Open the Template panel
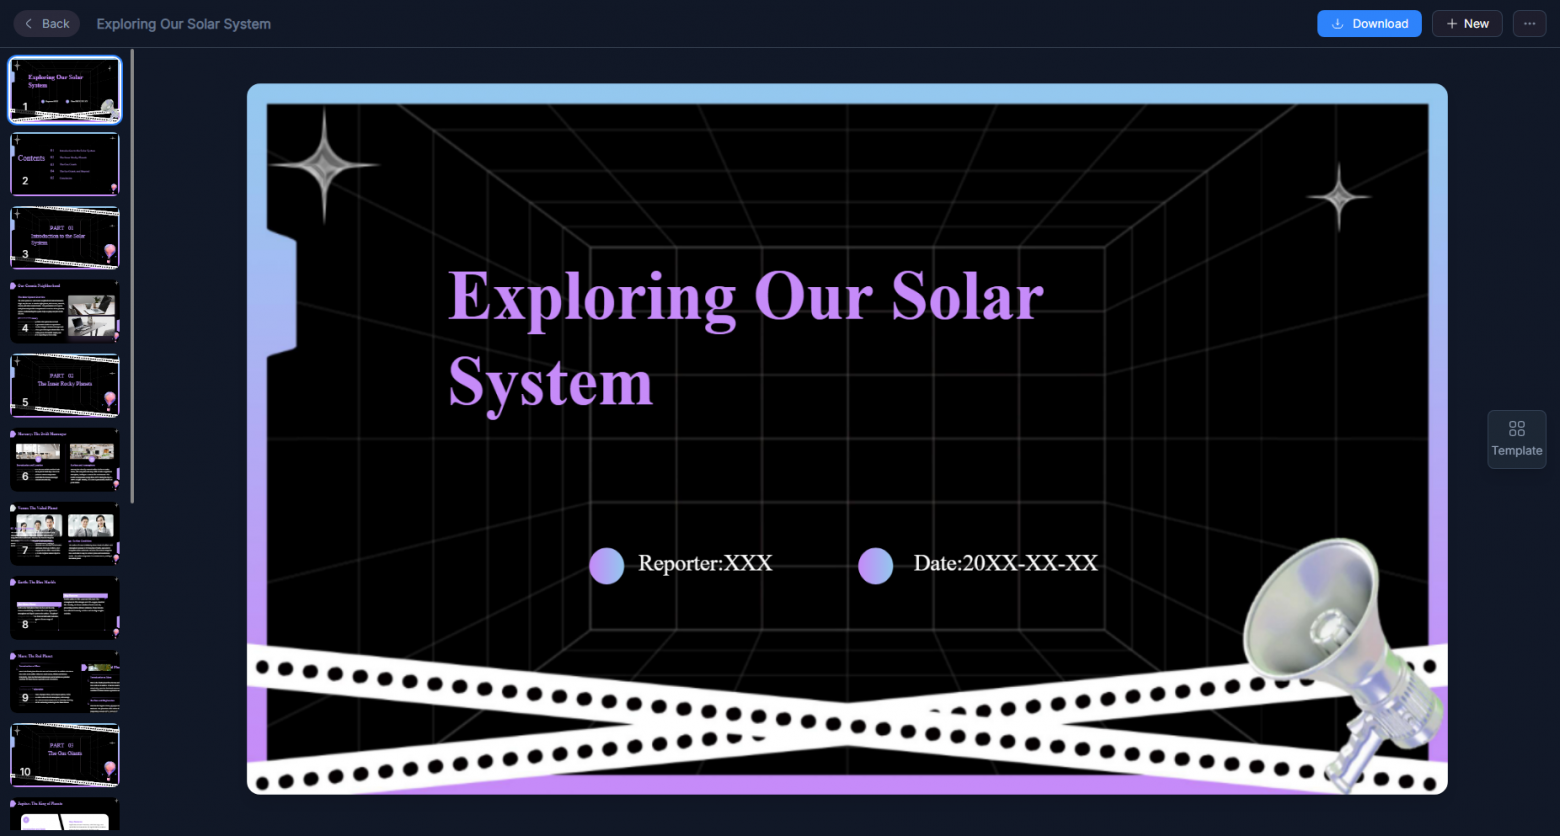Image resolution: width=1560 pixels, height=836 pixels. point(1517,439)
